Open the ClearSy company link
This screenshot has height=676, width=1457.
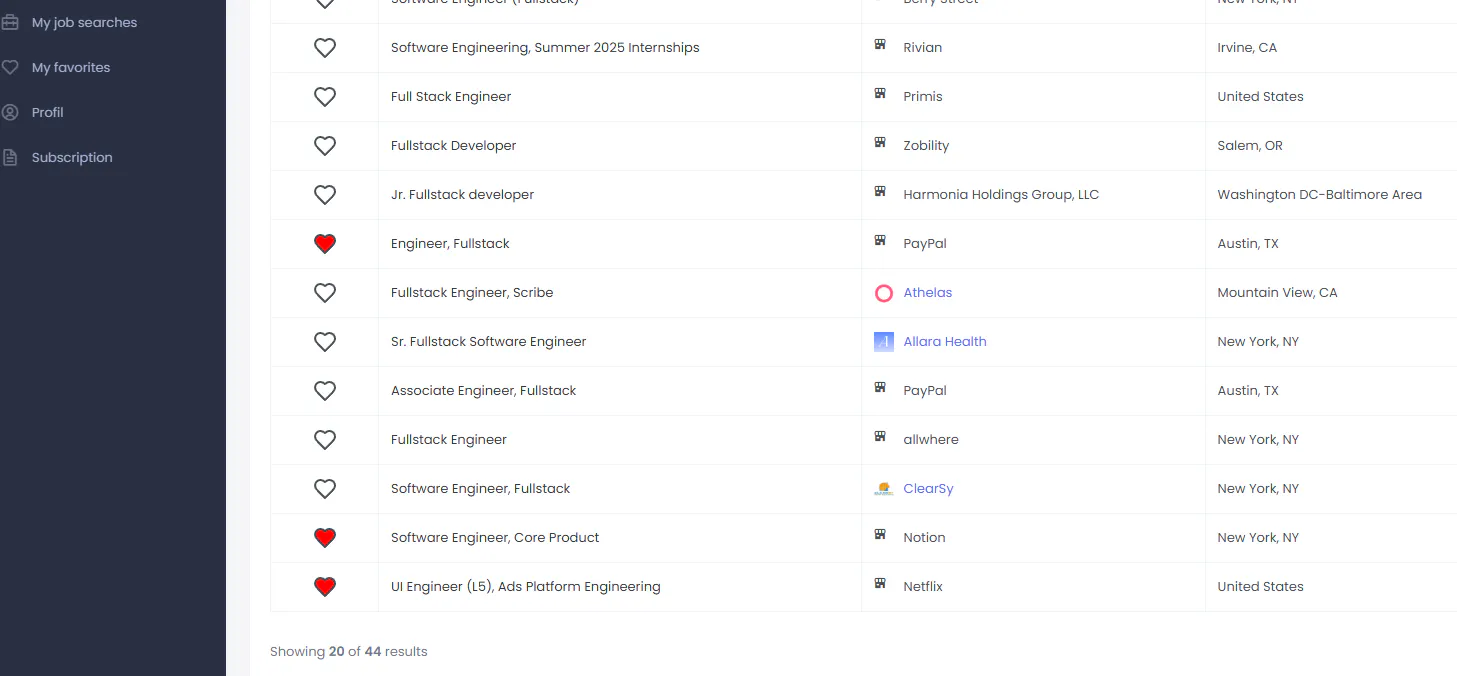tap(929, 488)
